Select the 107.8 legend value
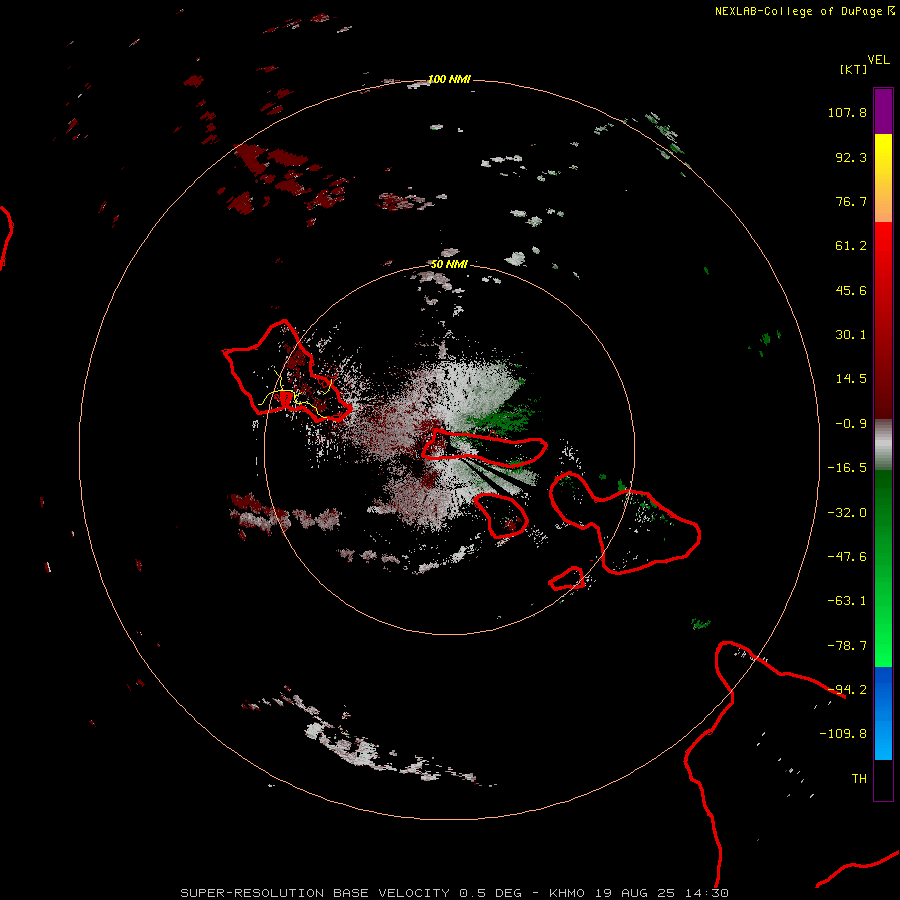 pyautogui.click(x=847, y=112)
